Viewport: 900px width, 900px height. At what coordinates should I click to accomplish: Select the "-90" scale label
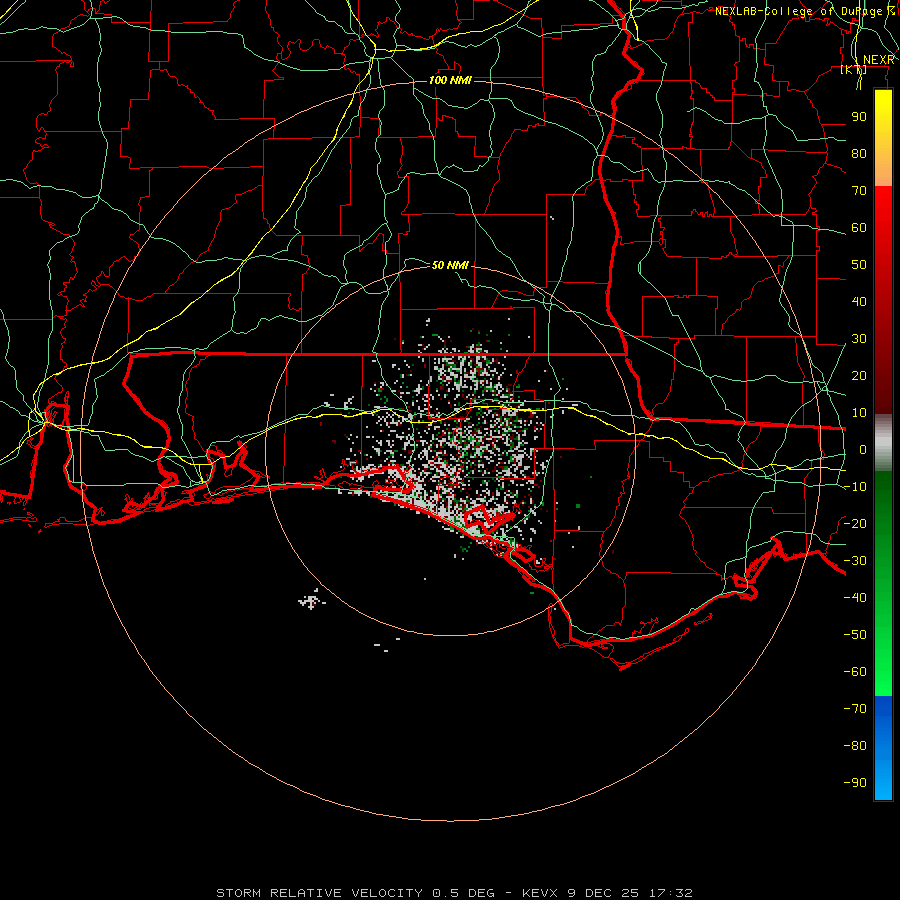click(x=855, y=783)
